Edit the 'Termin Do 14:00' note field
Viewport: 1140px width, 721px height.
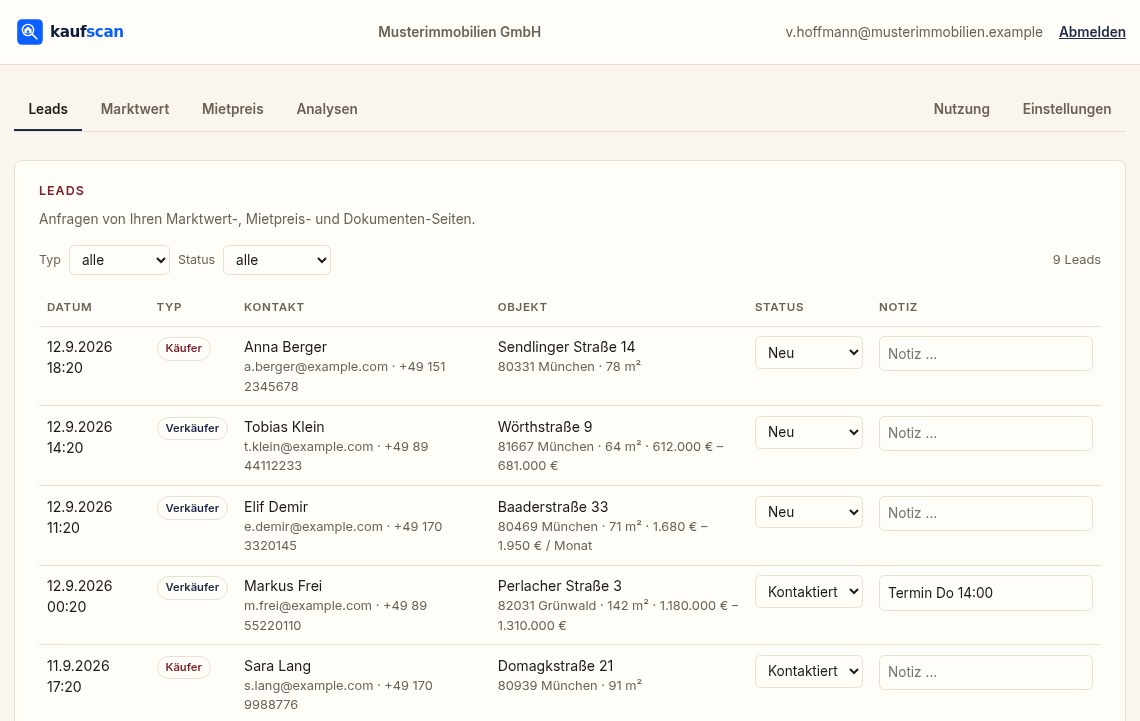click(985, 593)
